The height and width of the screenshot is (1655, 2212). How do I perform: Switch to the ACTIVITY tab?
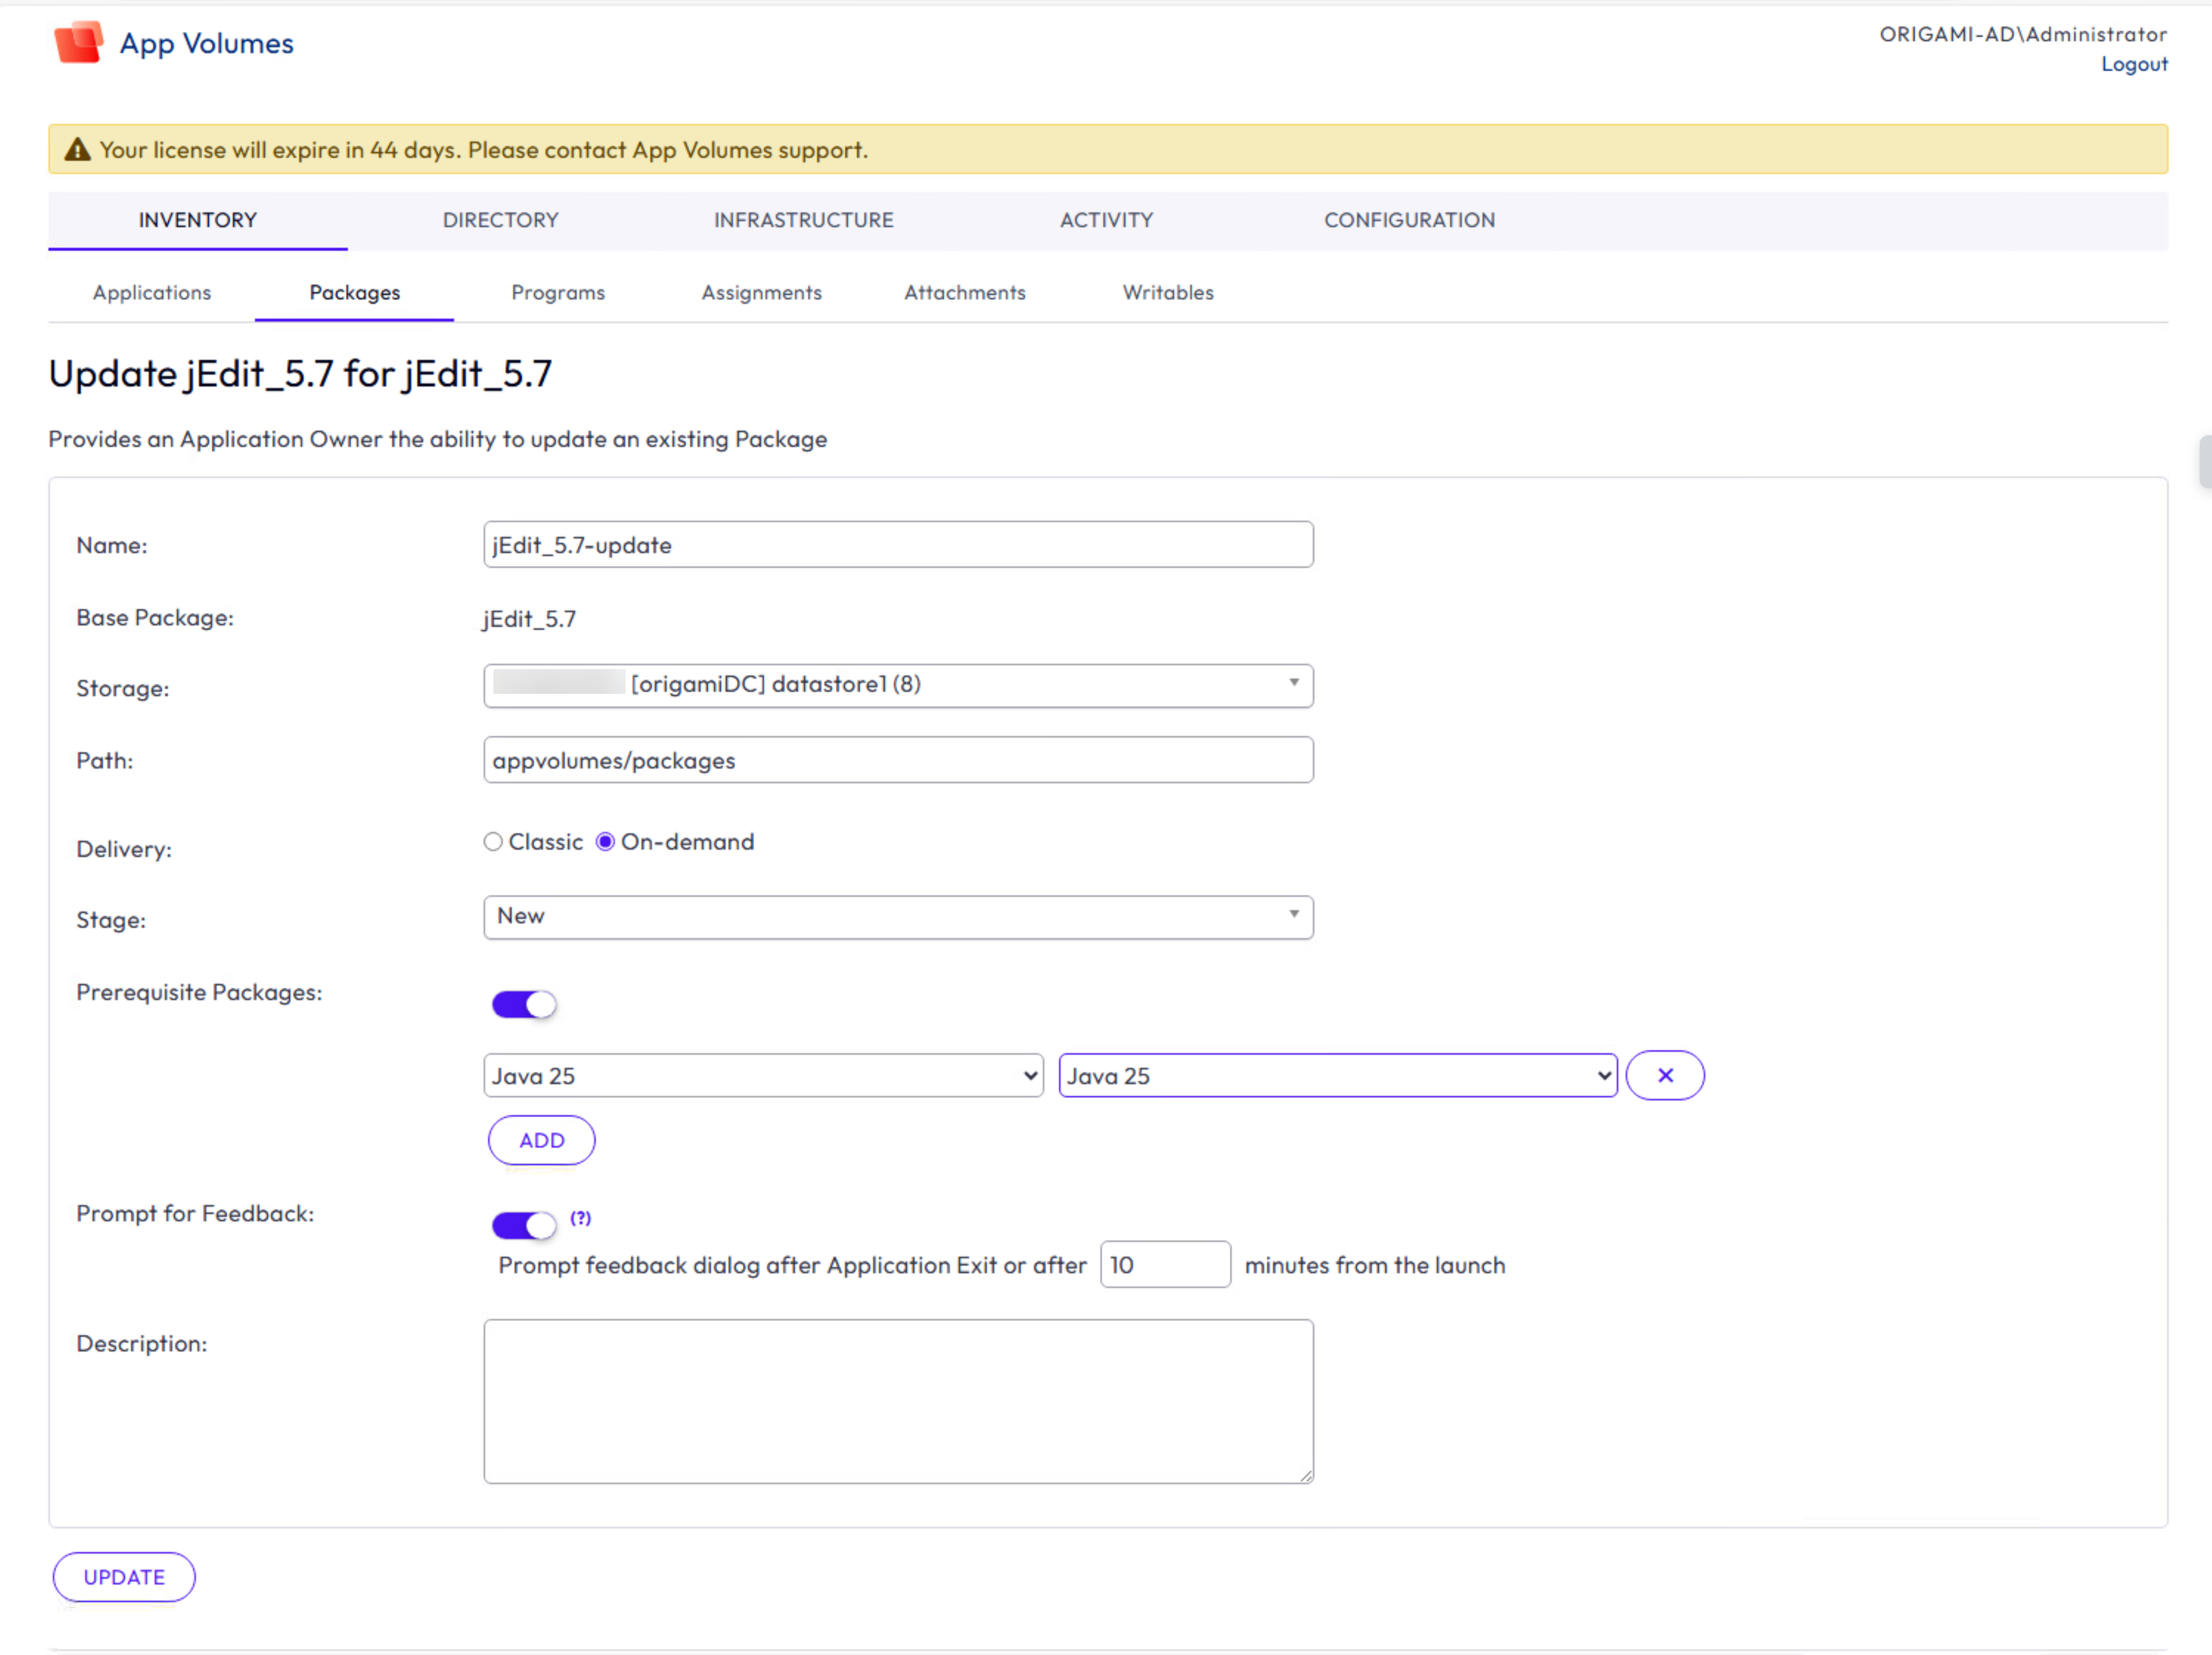(x=1107, y=220)
